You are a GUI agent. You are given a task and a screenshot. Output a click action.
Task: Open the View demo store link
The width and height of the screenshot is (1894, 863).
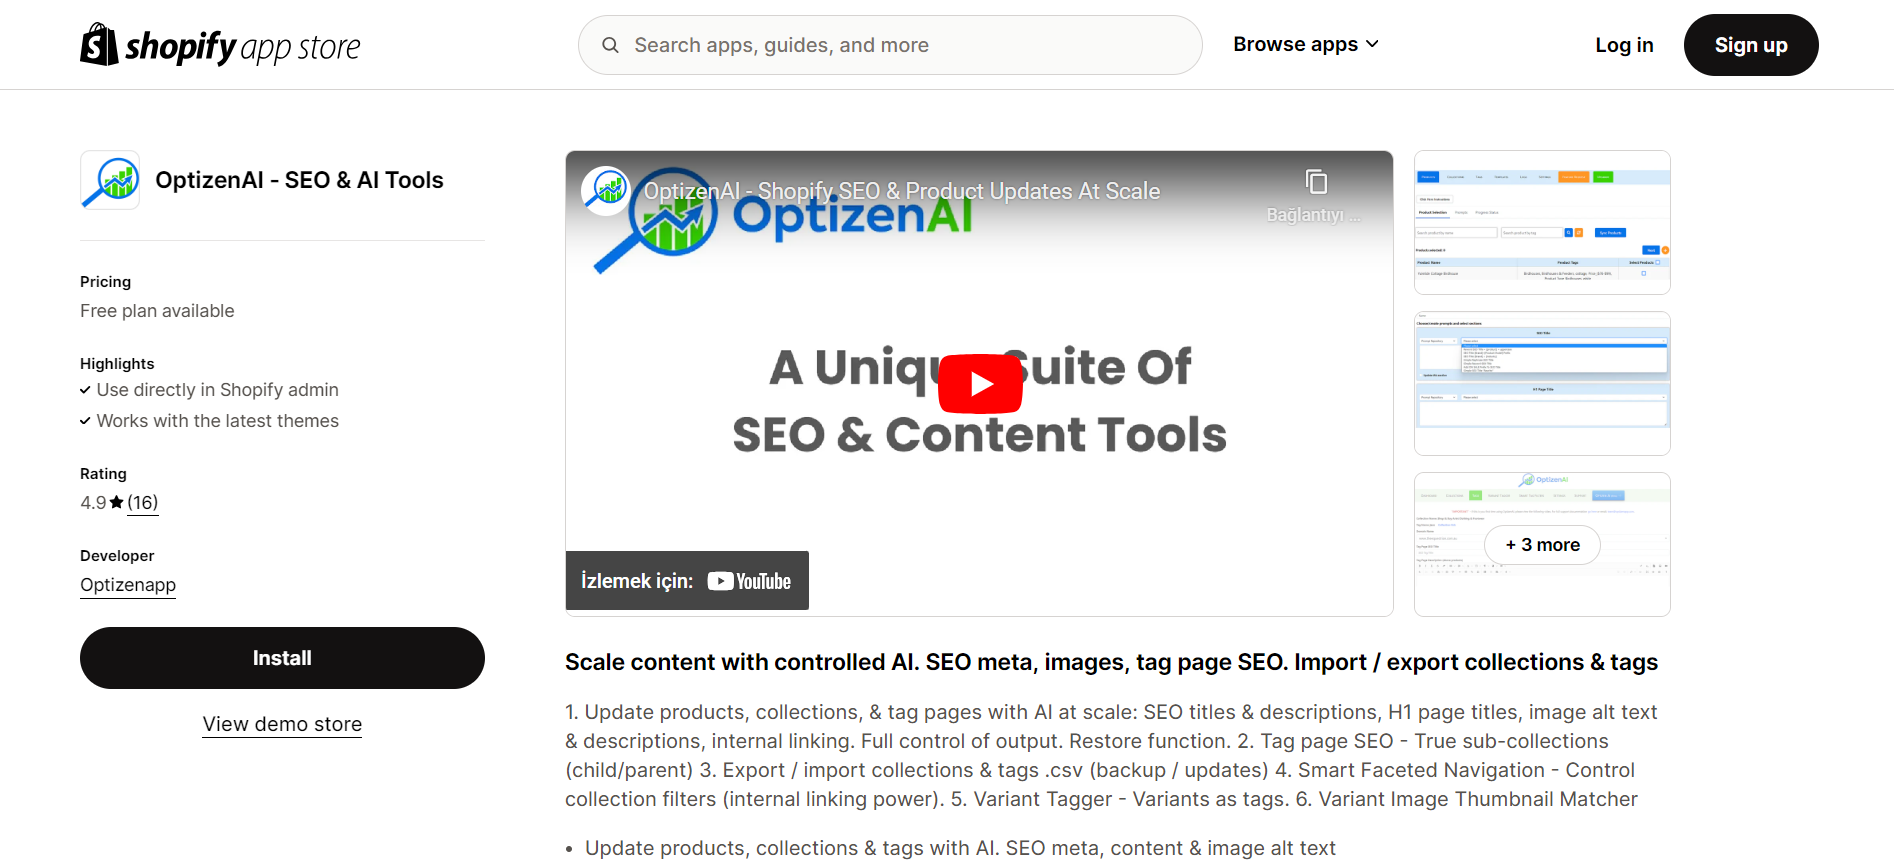[282, 724]
